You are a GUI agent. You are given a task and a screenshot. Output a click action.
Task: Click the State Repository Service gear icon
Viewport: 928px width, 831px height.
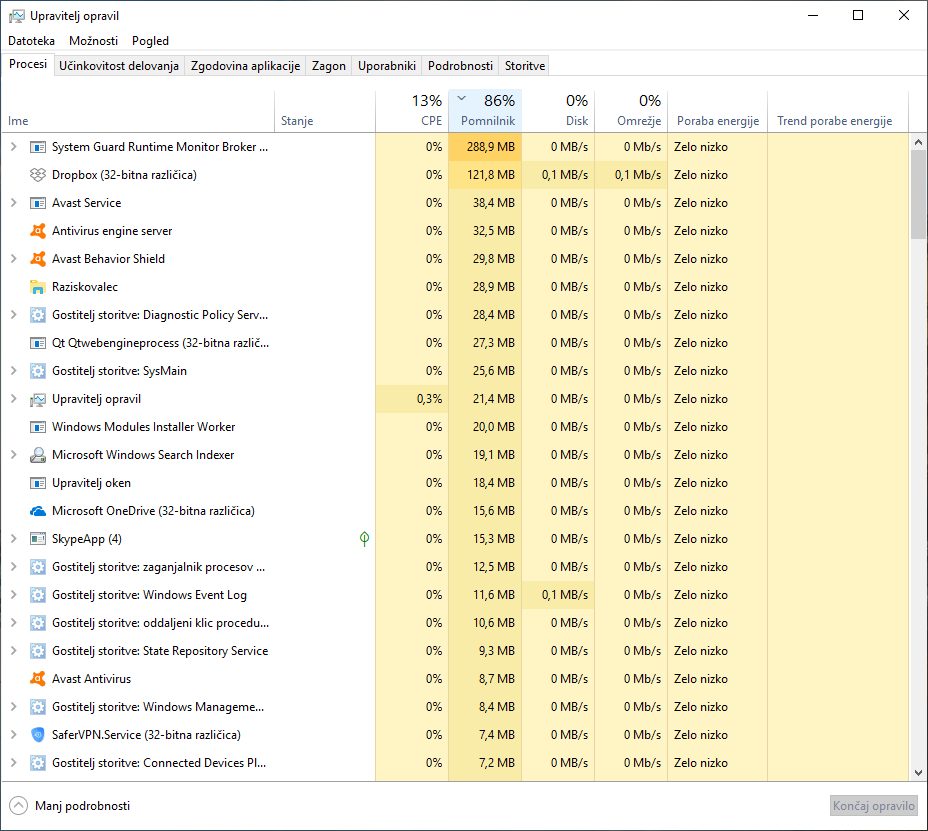click(x=38, y=651)
